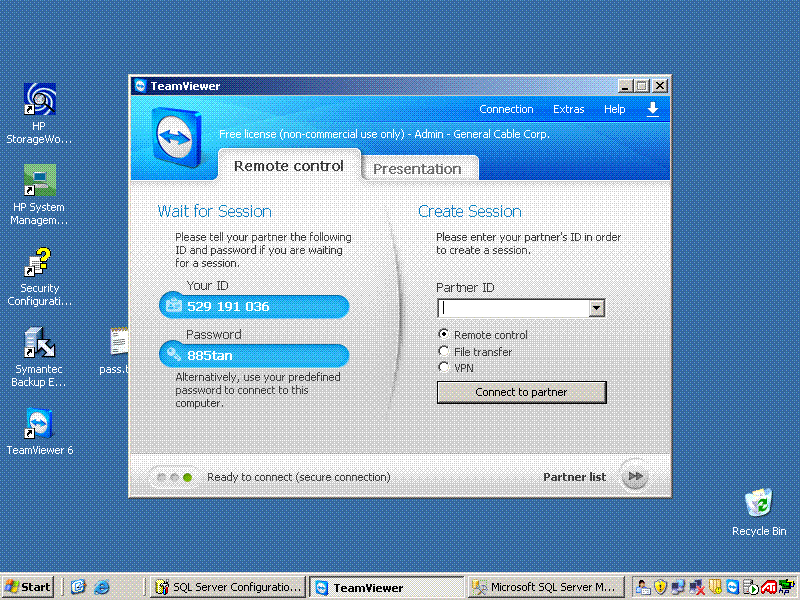Image resolution: width=800 pixels, height=600 pixels.
Task: Open Symantec Backup Exec desktop icon
Action: [x=40, y=344]
